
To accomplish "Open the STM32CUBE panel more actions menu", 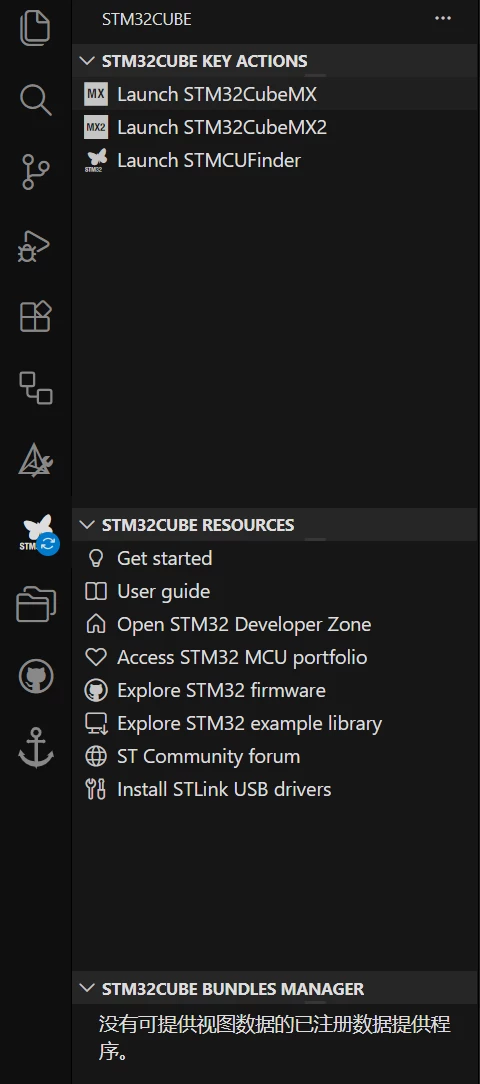I will click(x=443, y=19).
